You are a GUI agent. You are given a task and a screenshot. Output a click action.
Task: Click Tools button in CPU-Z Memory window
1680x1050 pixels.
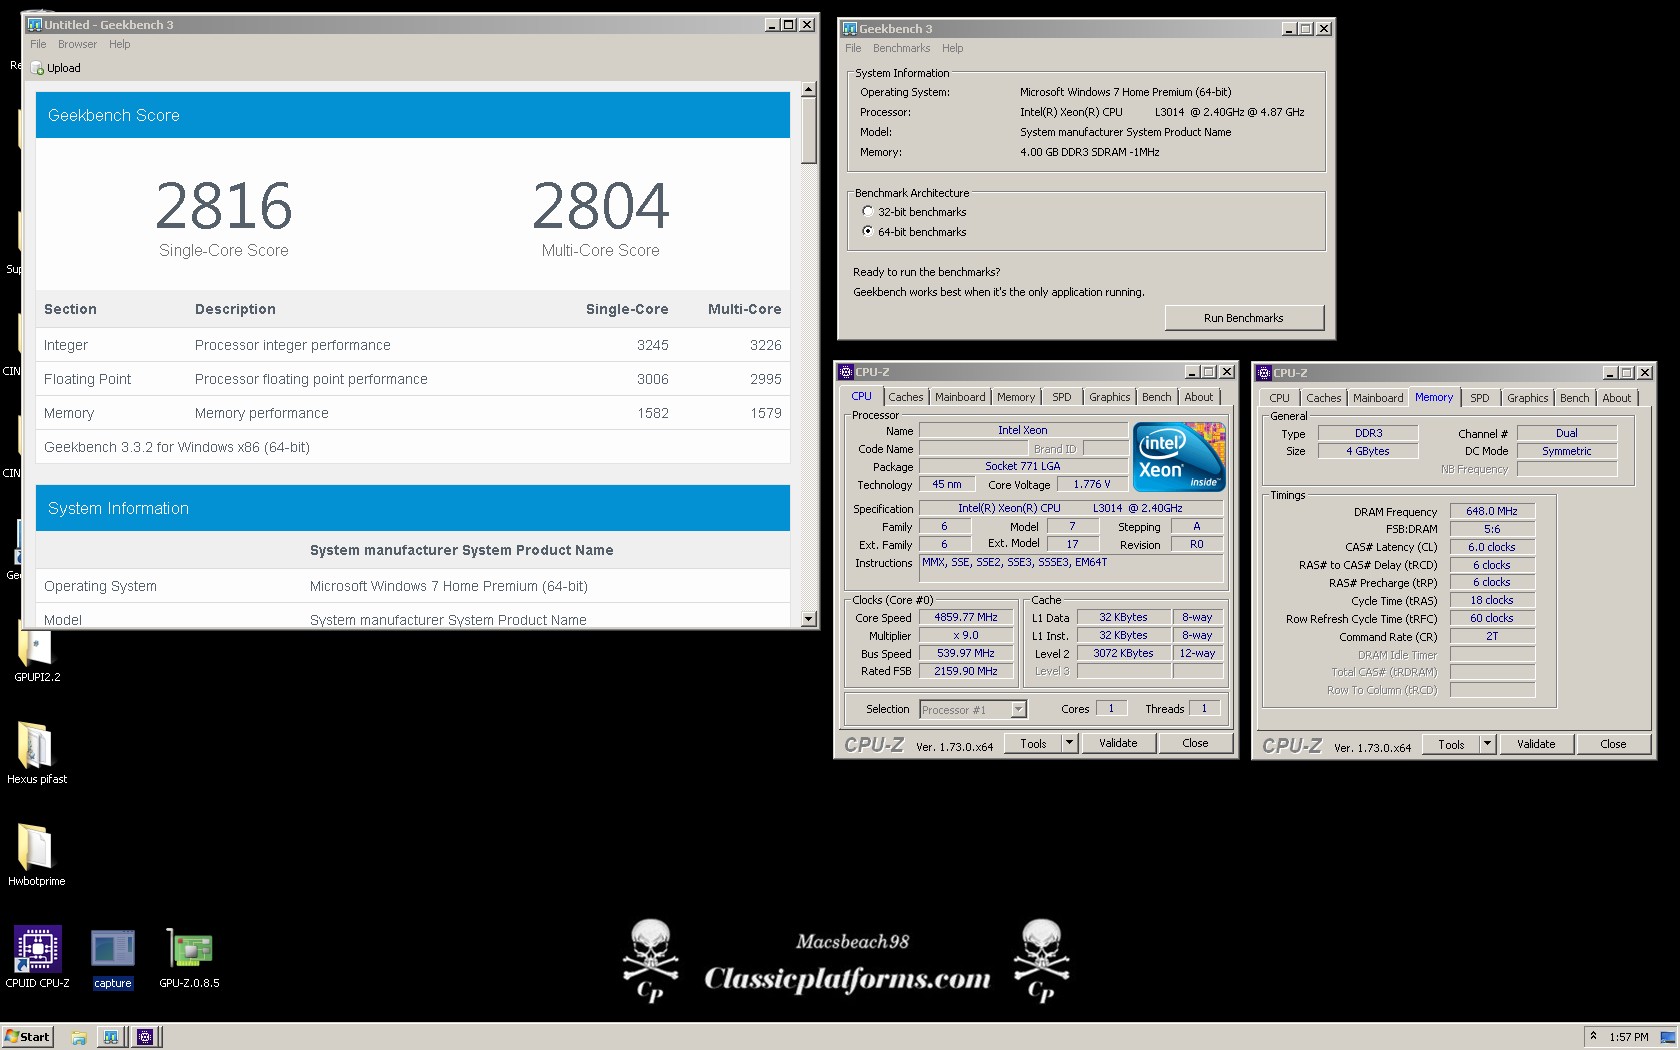coord(1451,744)
